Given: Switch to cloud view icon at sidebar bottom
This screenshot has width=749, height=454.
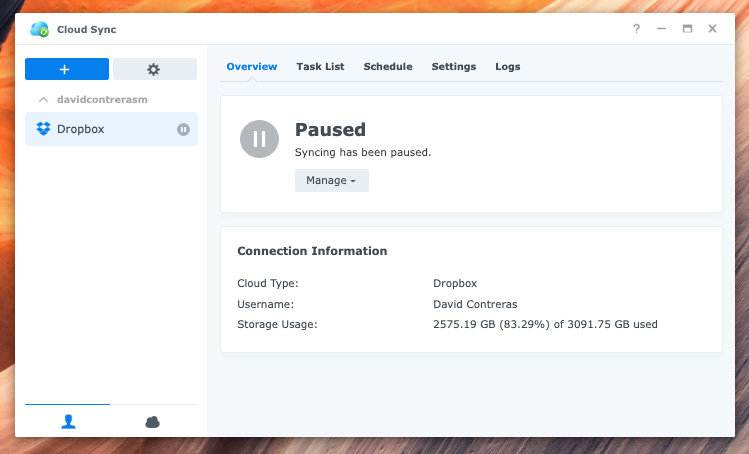Looking at the screenshot, I should click(152, 422).
